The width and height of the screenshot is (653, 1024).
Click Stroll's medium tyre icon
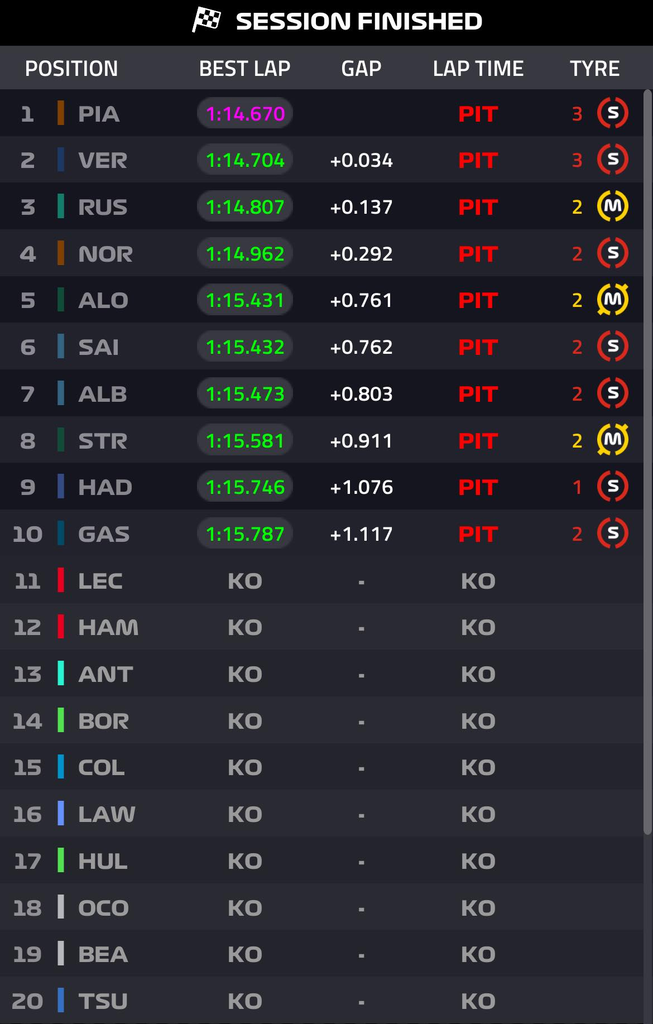coord(613,440)
